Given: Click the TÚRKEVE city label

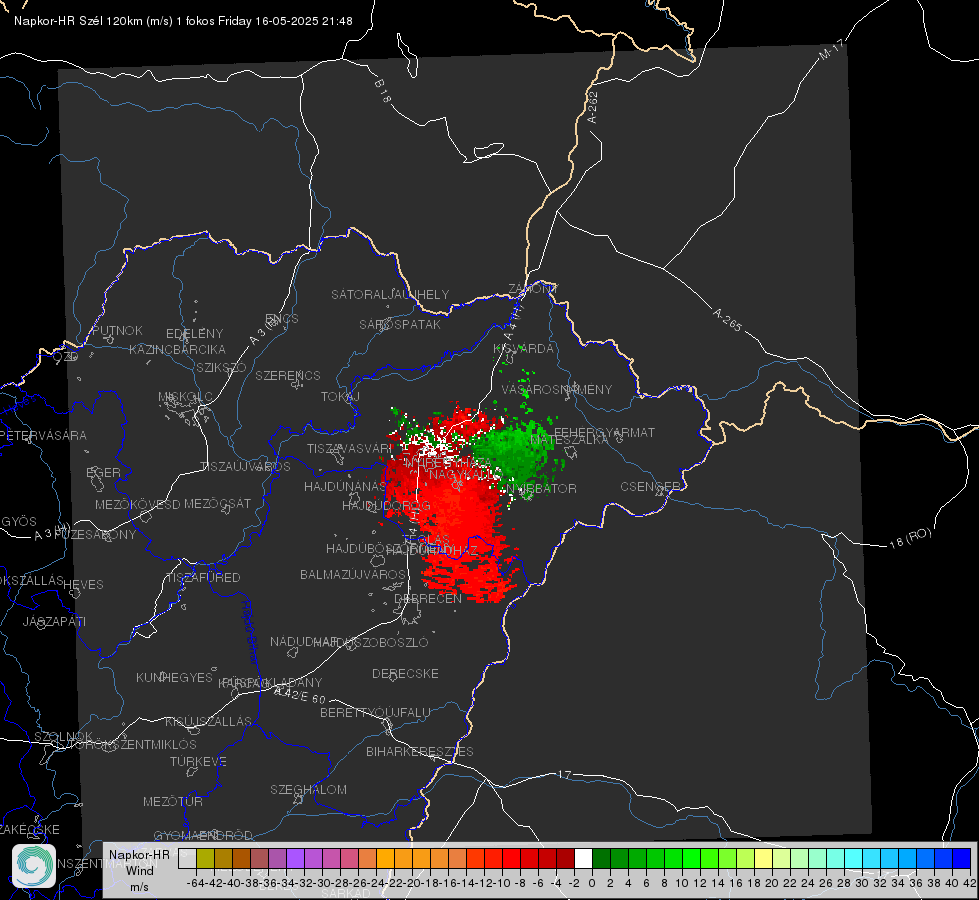Looking at the screenshot, I should pos(198,762).
